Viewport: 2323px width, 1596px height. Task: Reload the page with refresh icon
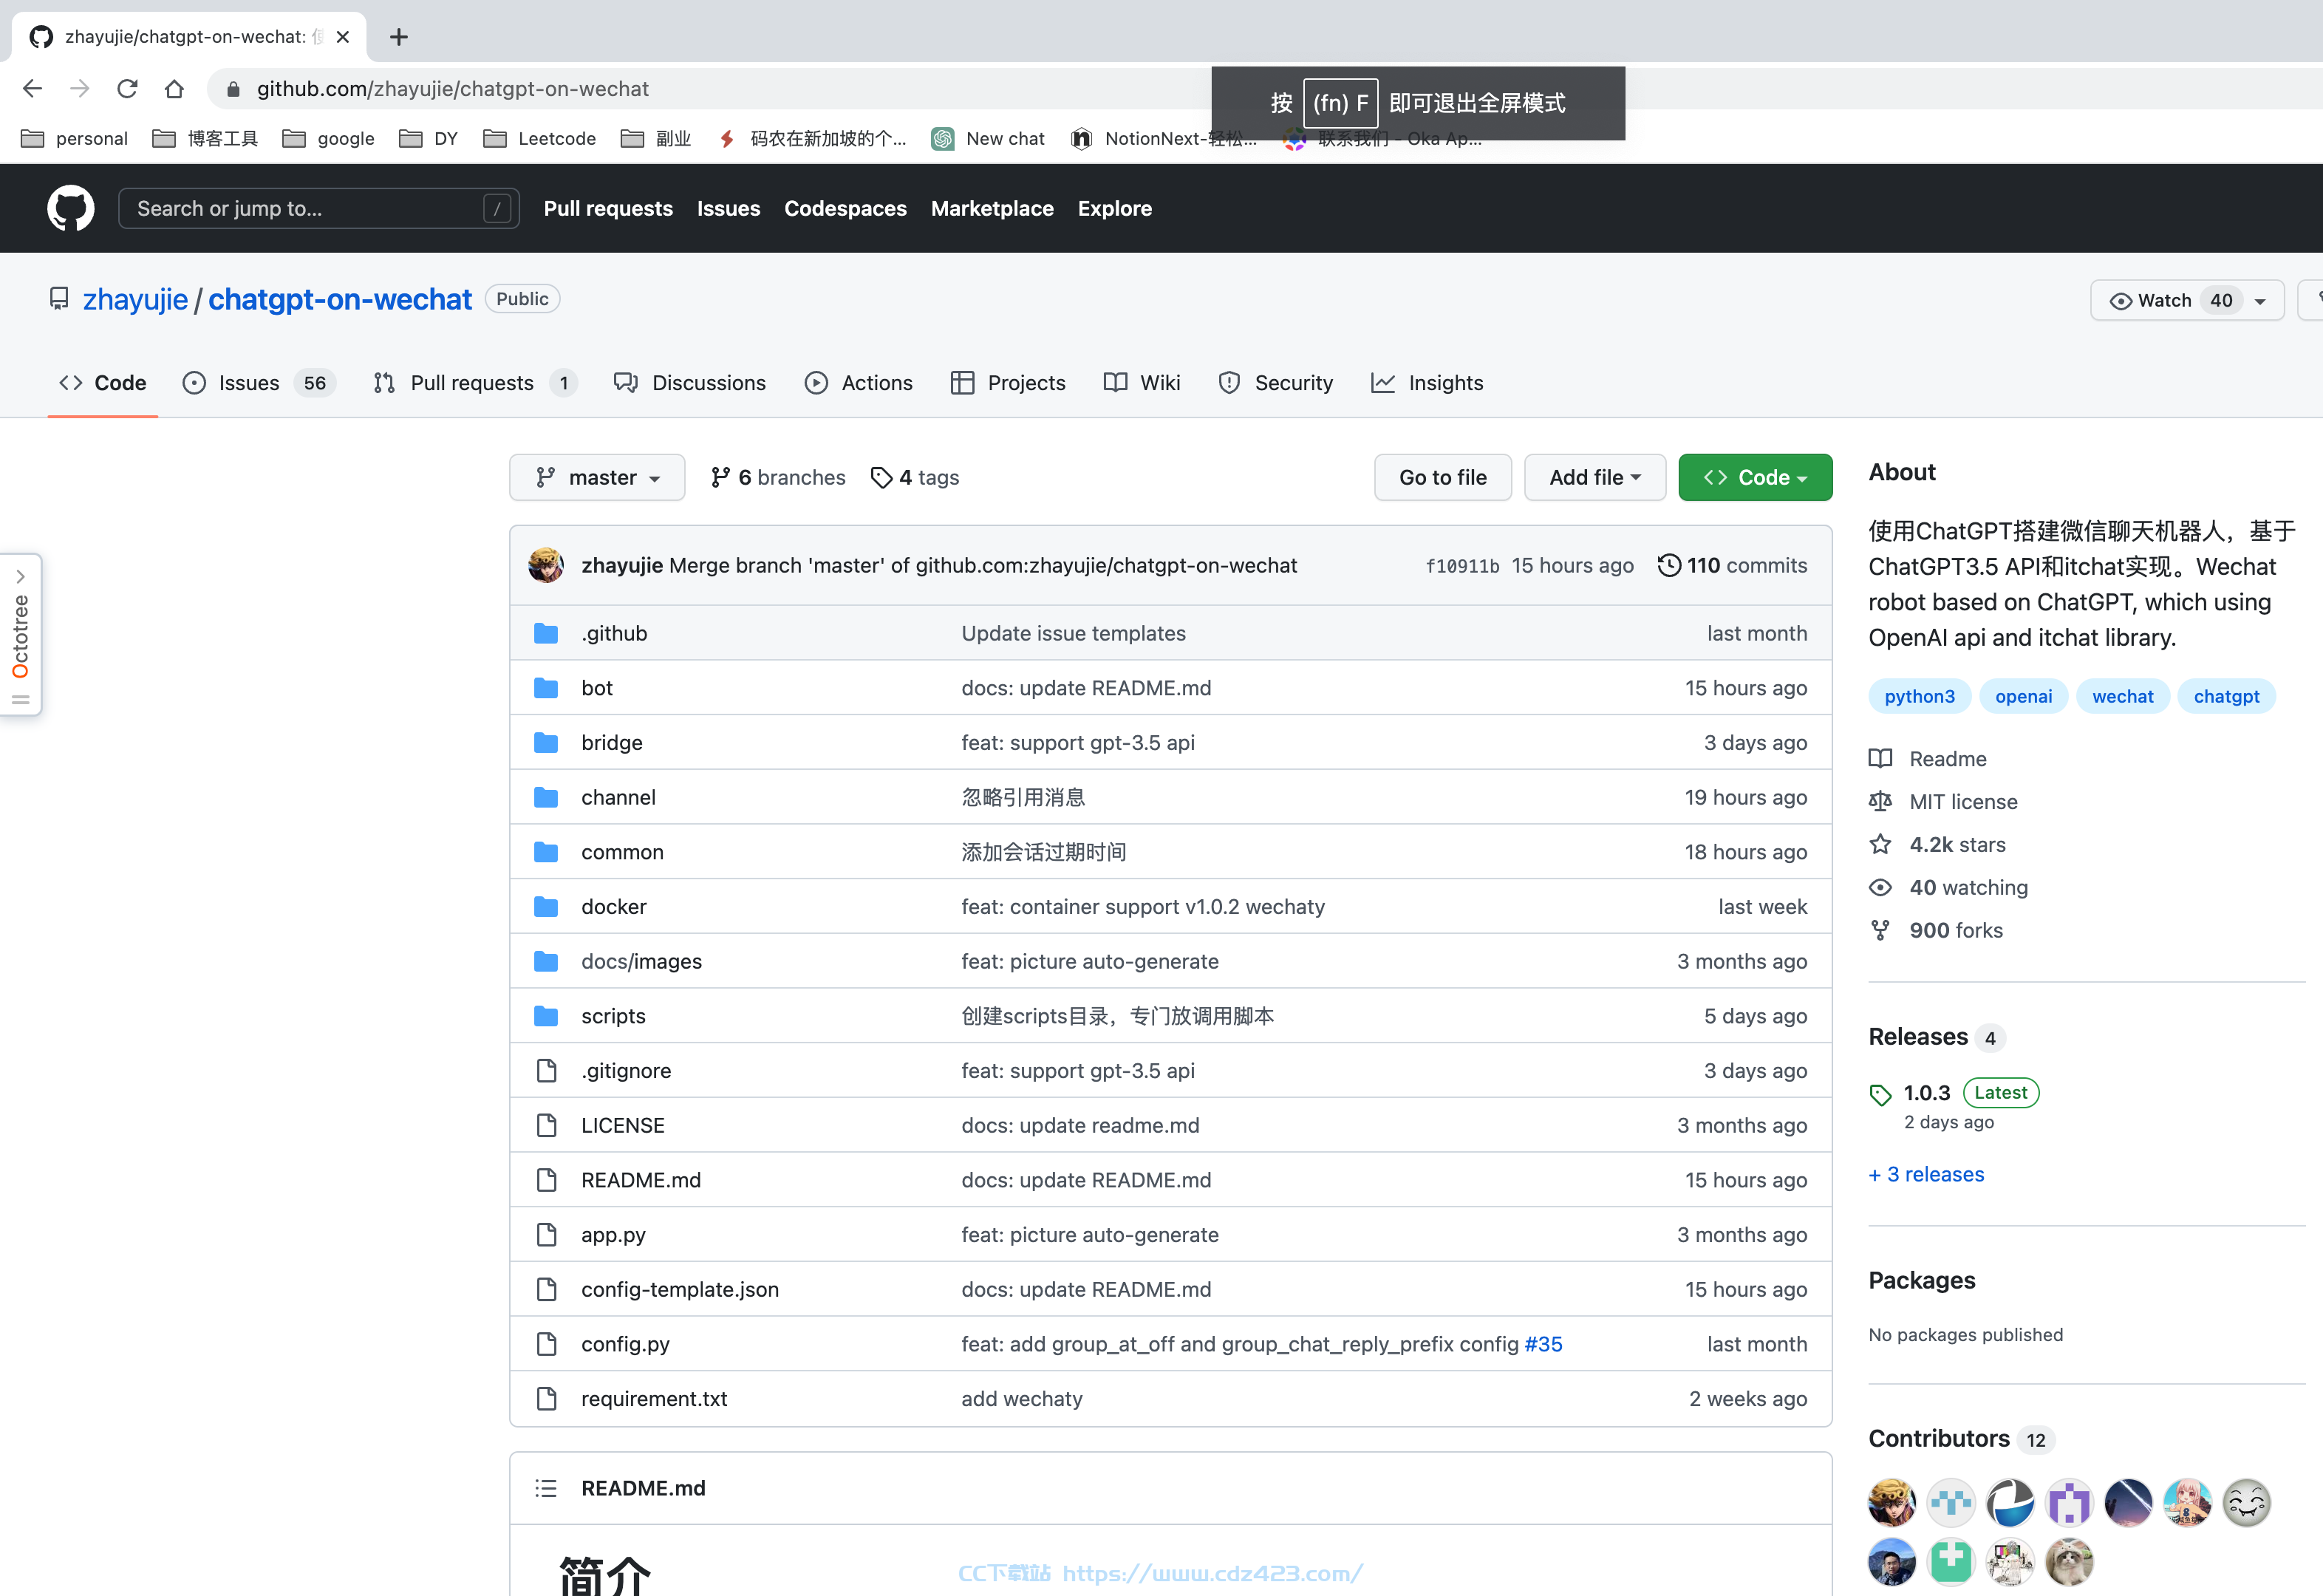[x=127, y=89]
